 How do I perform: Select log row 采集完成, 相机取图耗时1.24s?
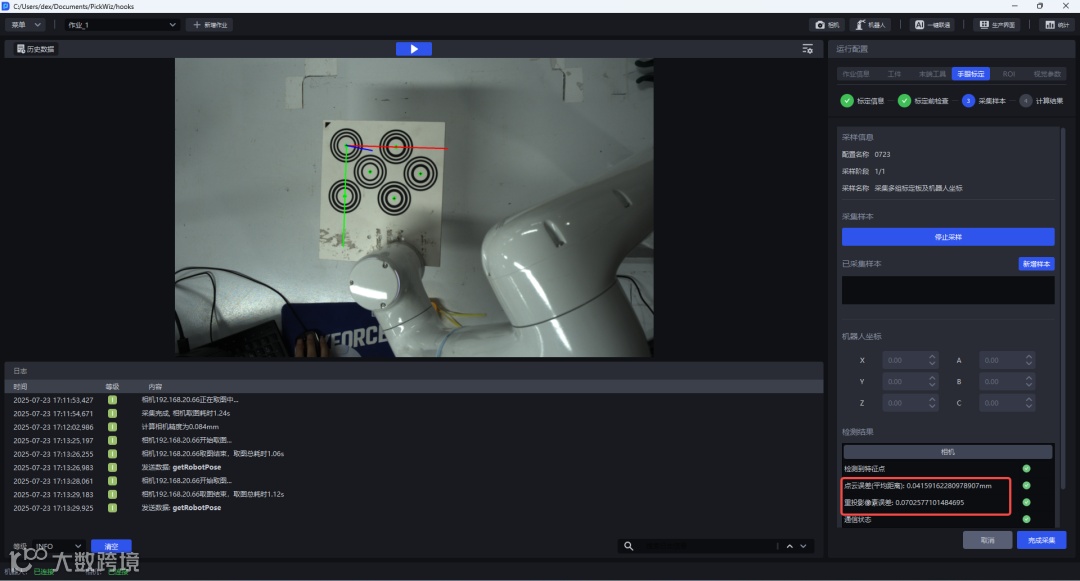[x=413, y=414]
